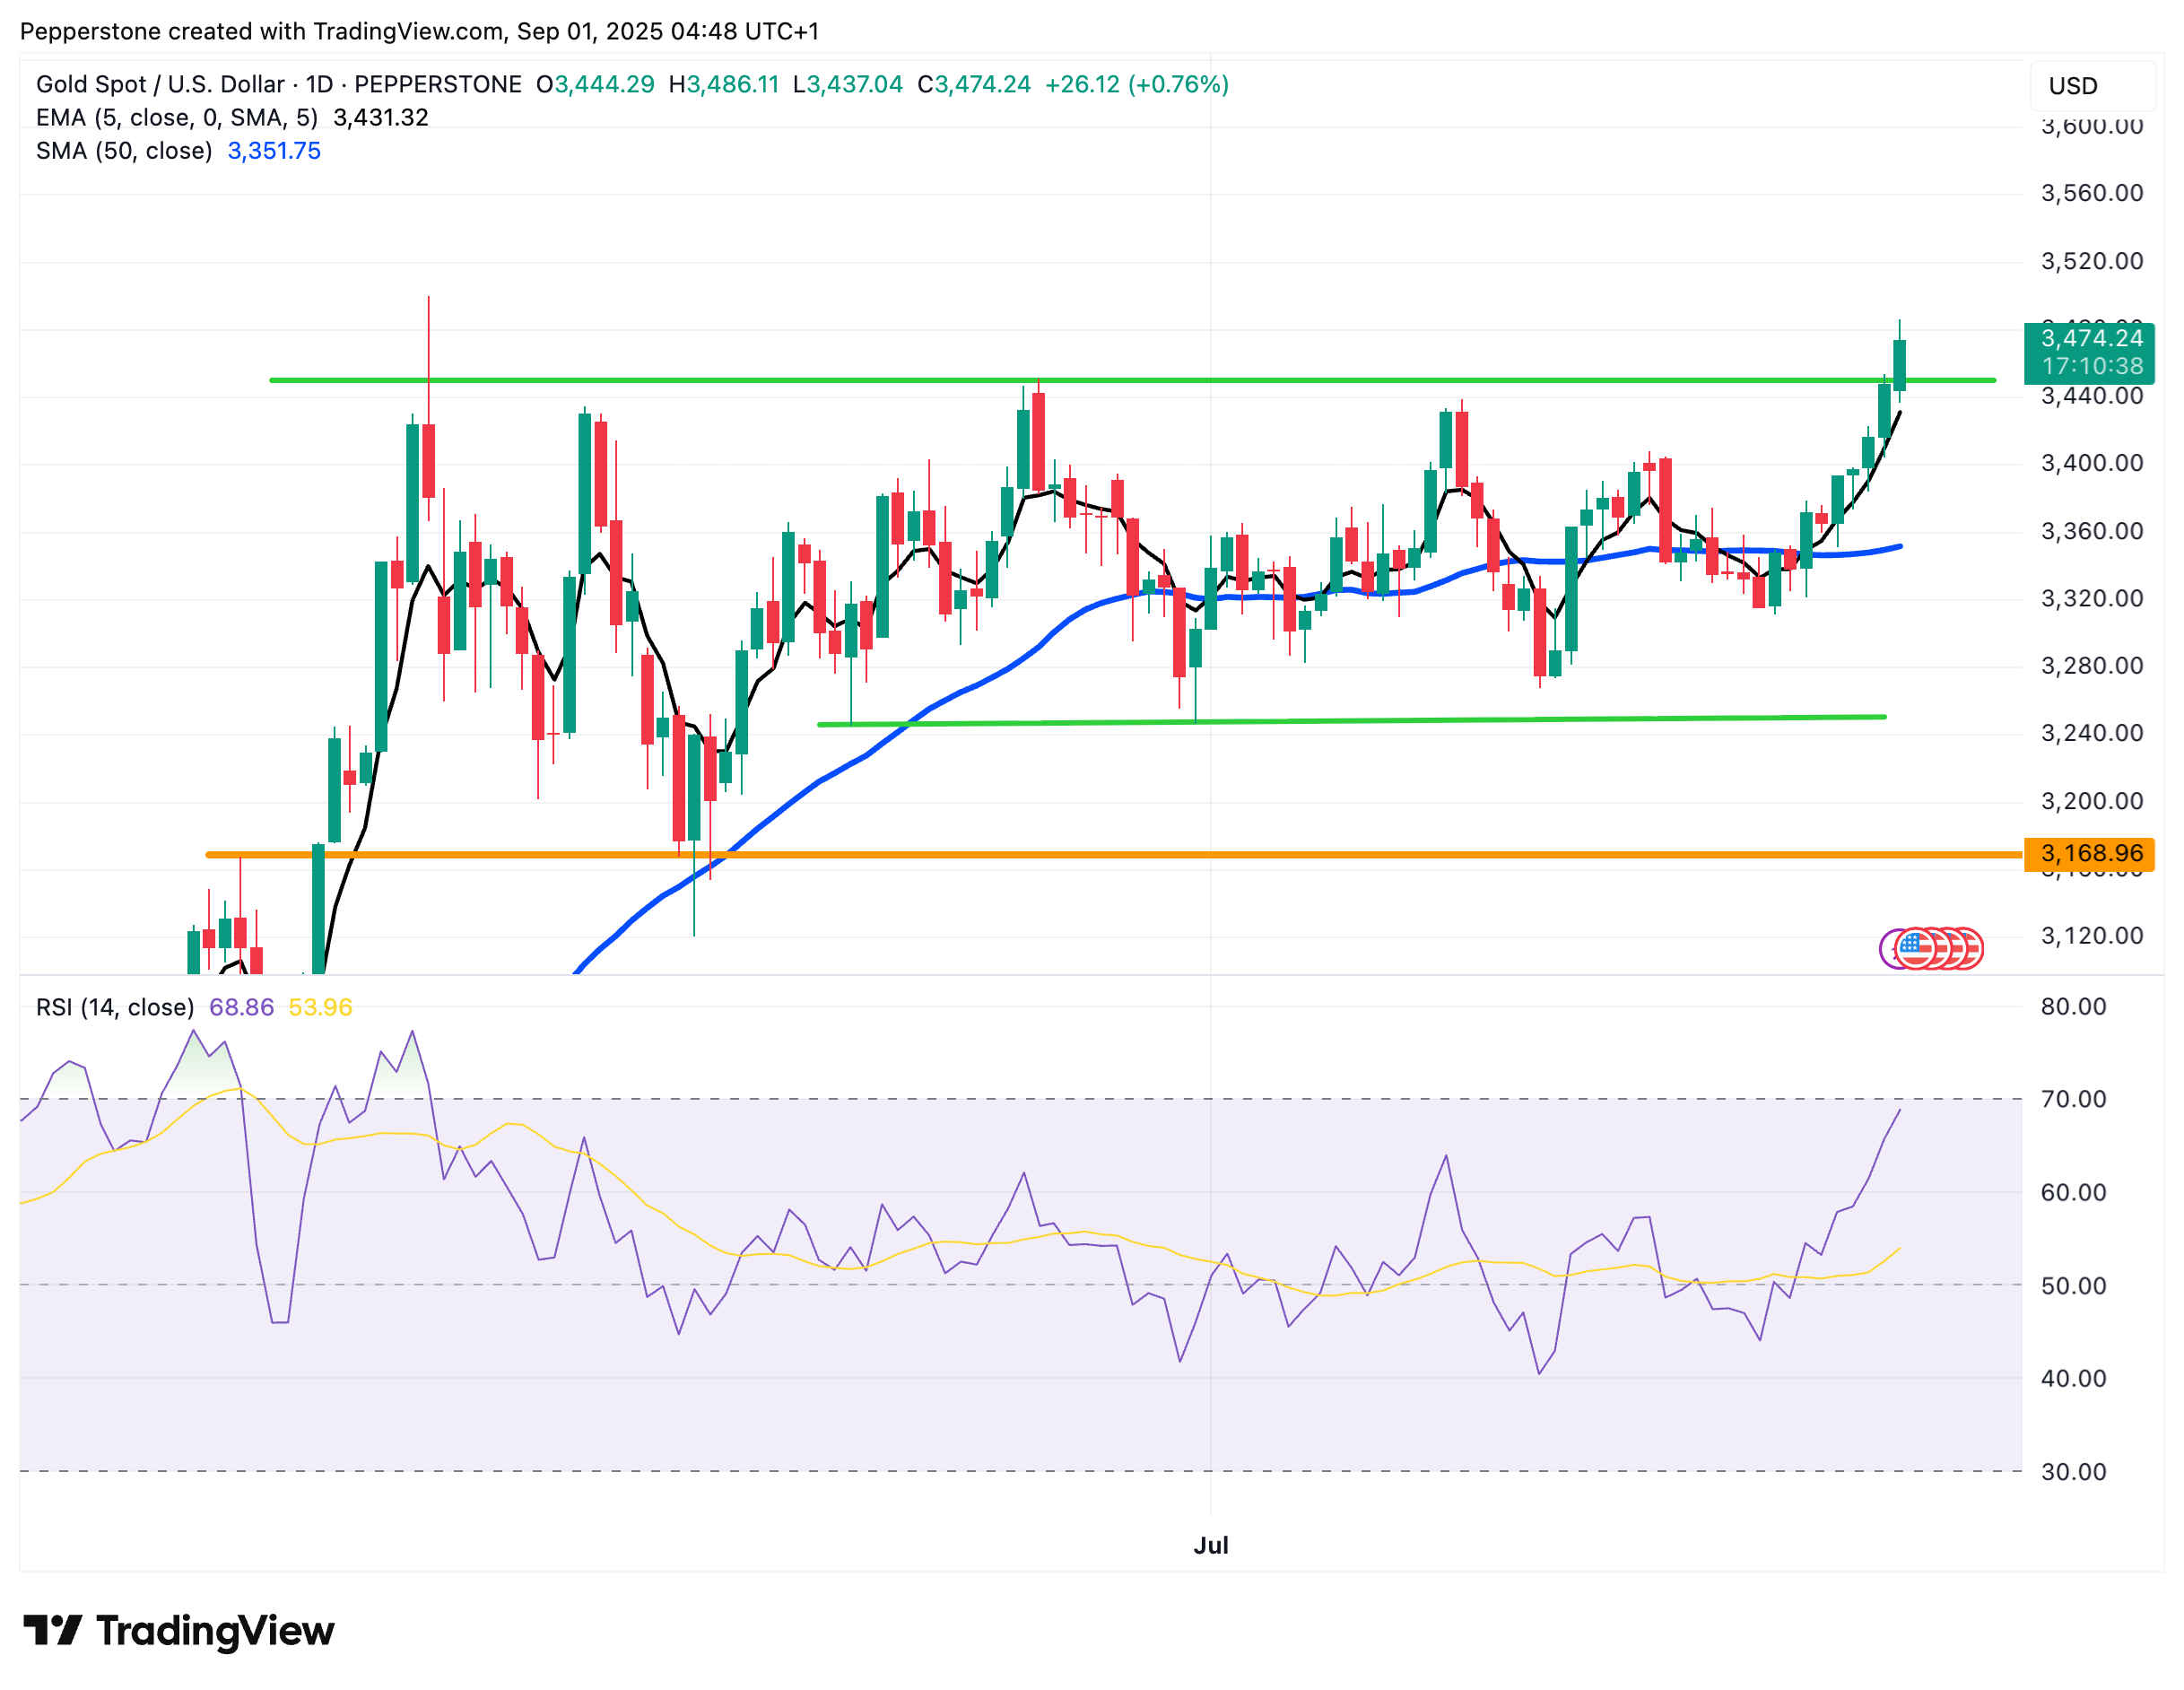Click the EMA value 3,431.32

pos(381,117)
